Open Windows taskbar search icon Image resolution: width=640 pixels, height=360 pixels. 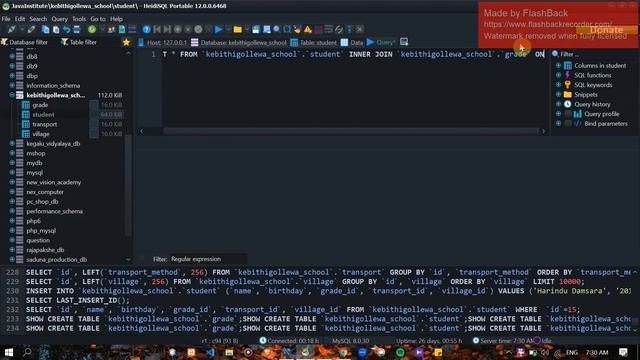[x=27, y=352]
